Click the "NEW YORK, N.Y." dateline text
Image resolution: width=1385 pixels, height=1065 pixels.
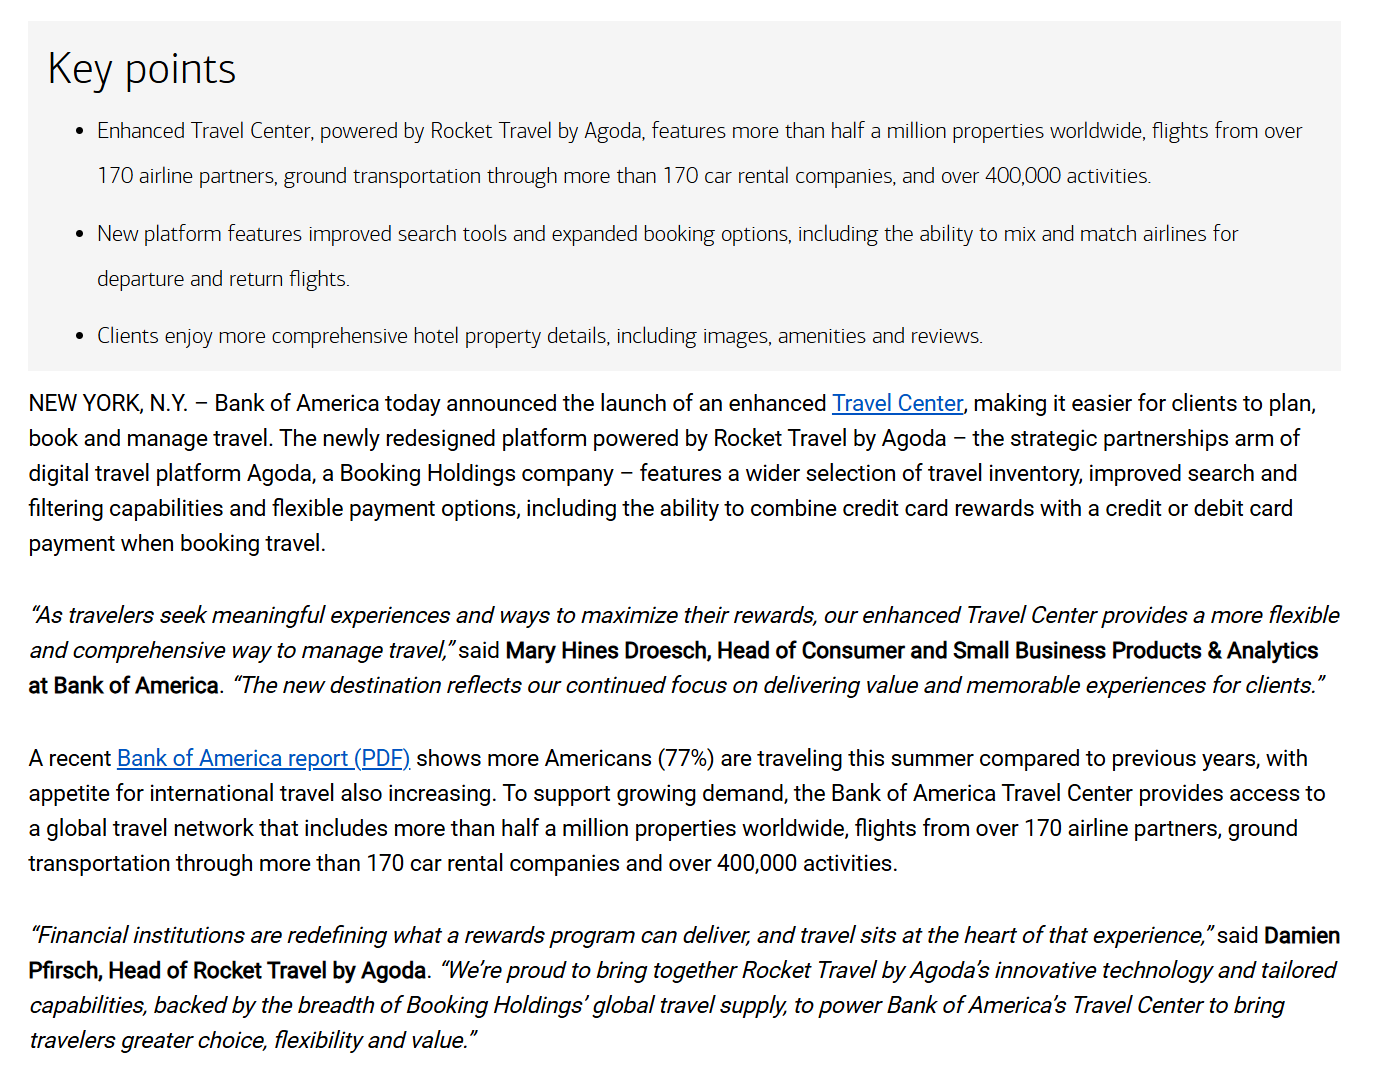[x=108, y=403]
